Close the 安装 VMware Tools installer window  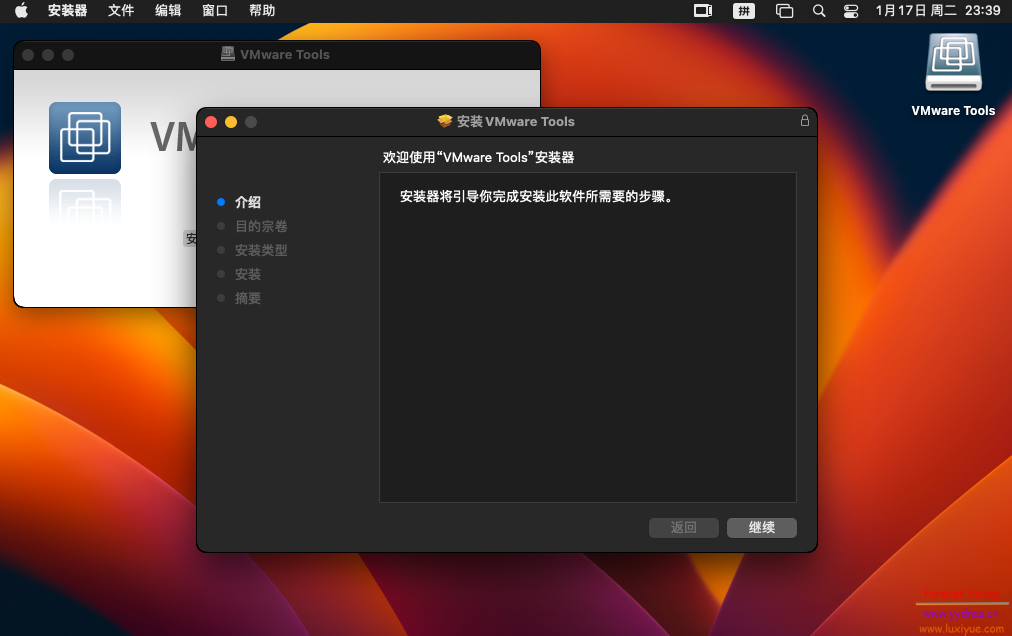pyautogui.click(x=211, y=122)
